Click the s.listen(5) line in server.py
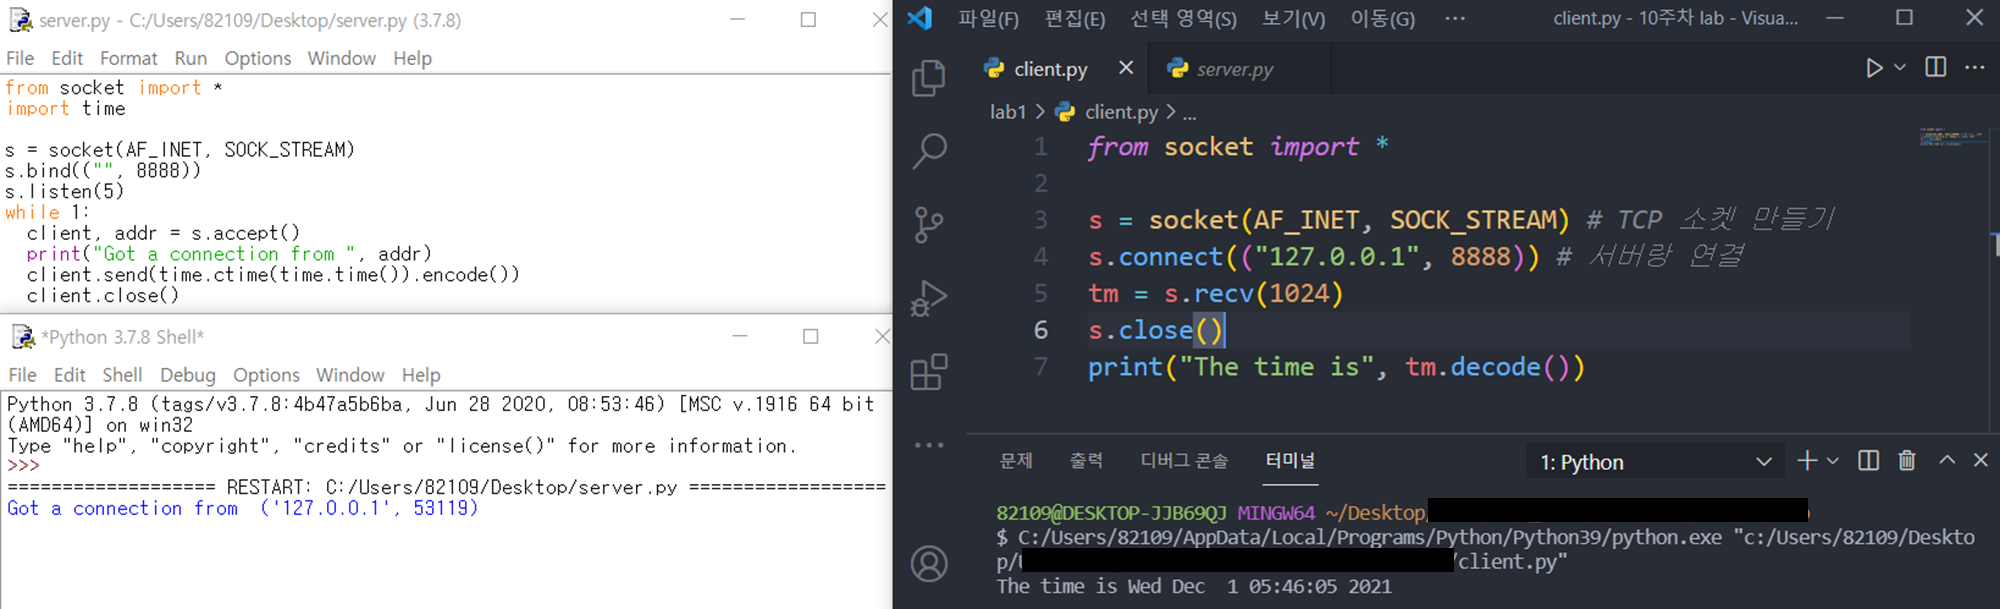This screenshot has height=609, width=2000. [x=65, y=191]
